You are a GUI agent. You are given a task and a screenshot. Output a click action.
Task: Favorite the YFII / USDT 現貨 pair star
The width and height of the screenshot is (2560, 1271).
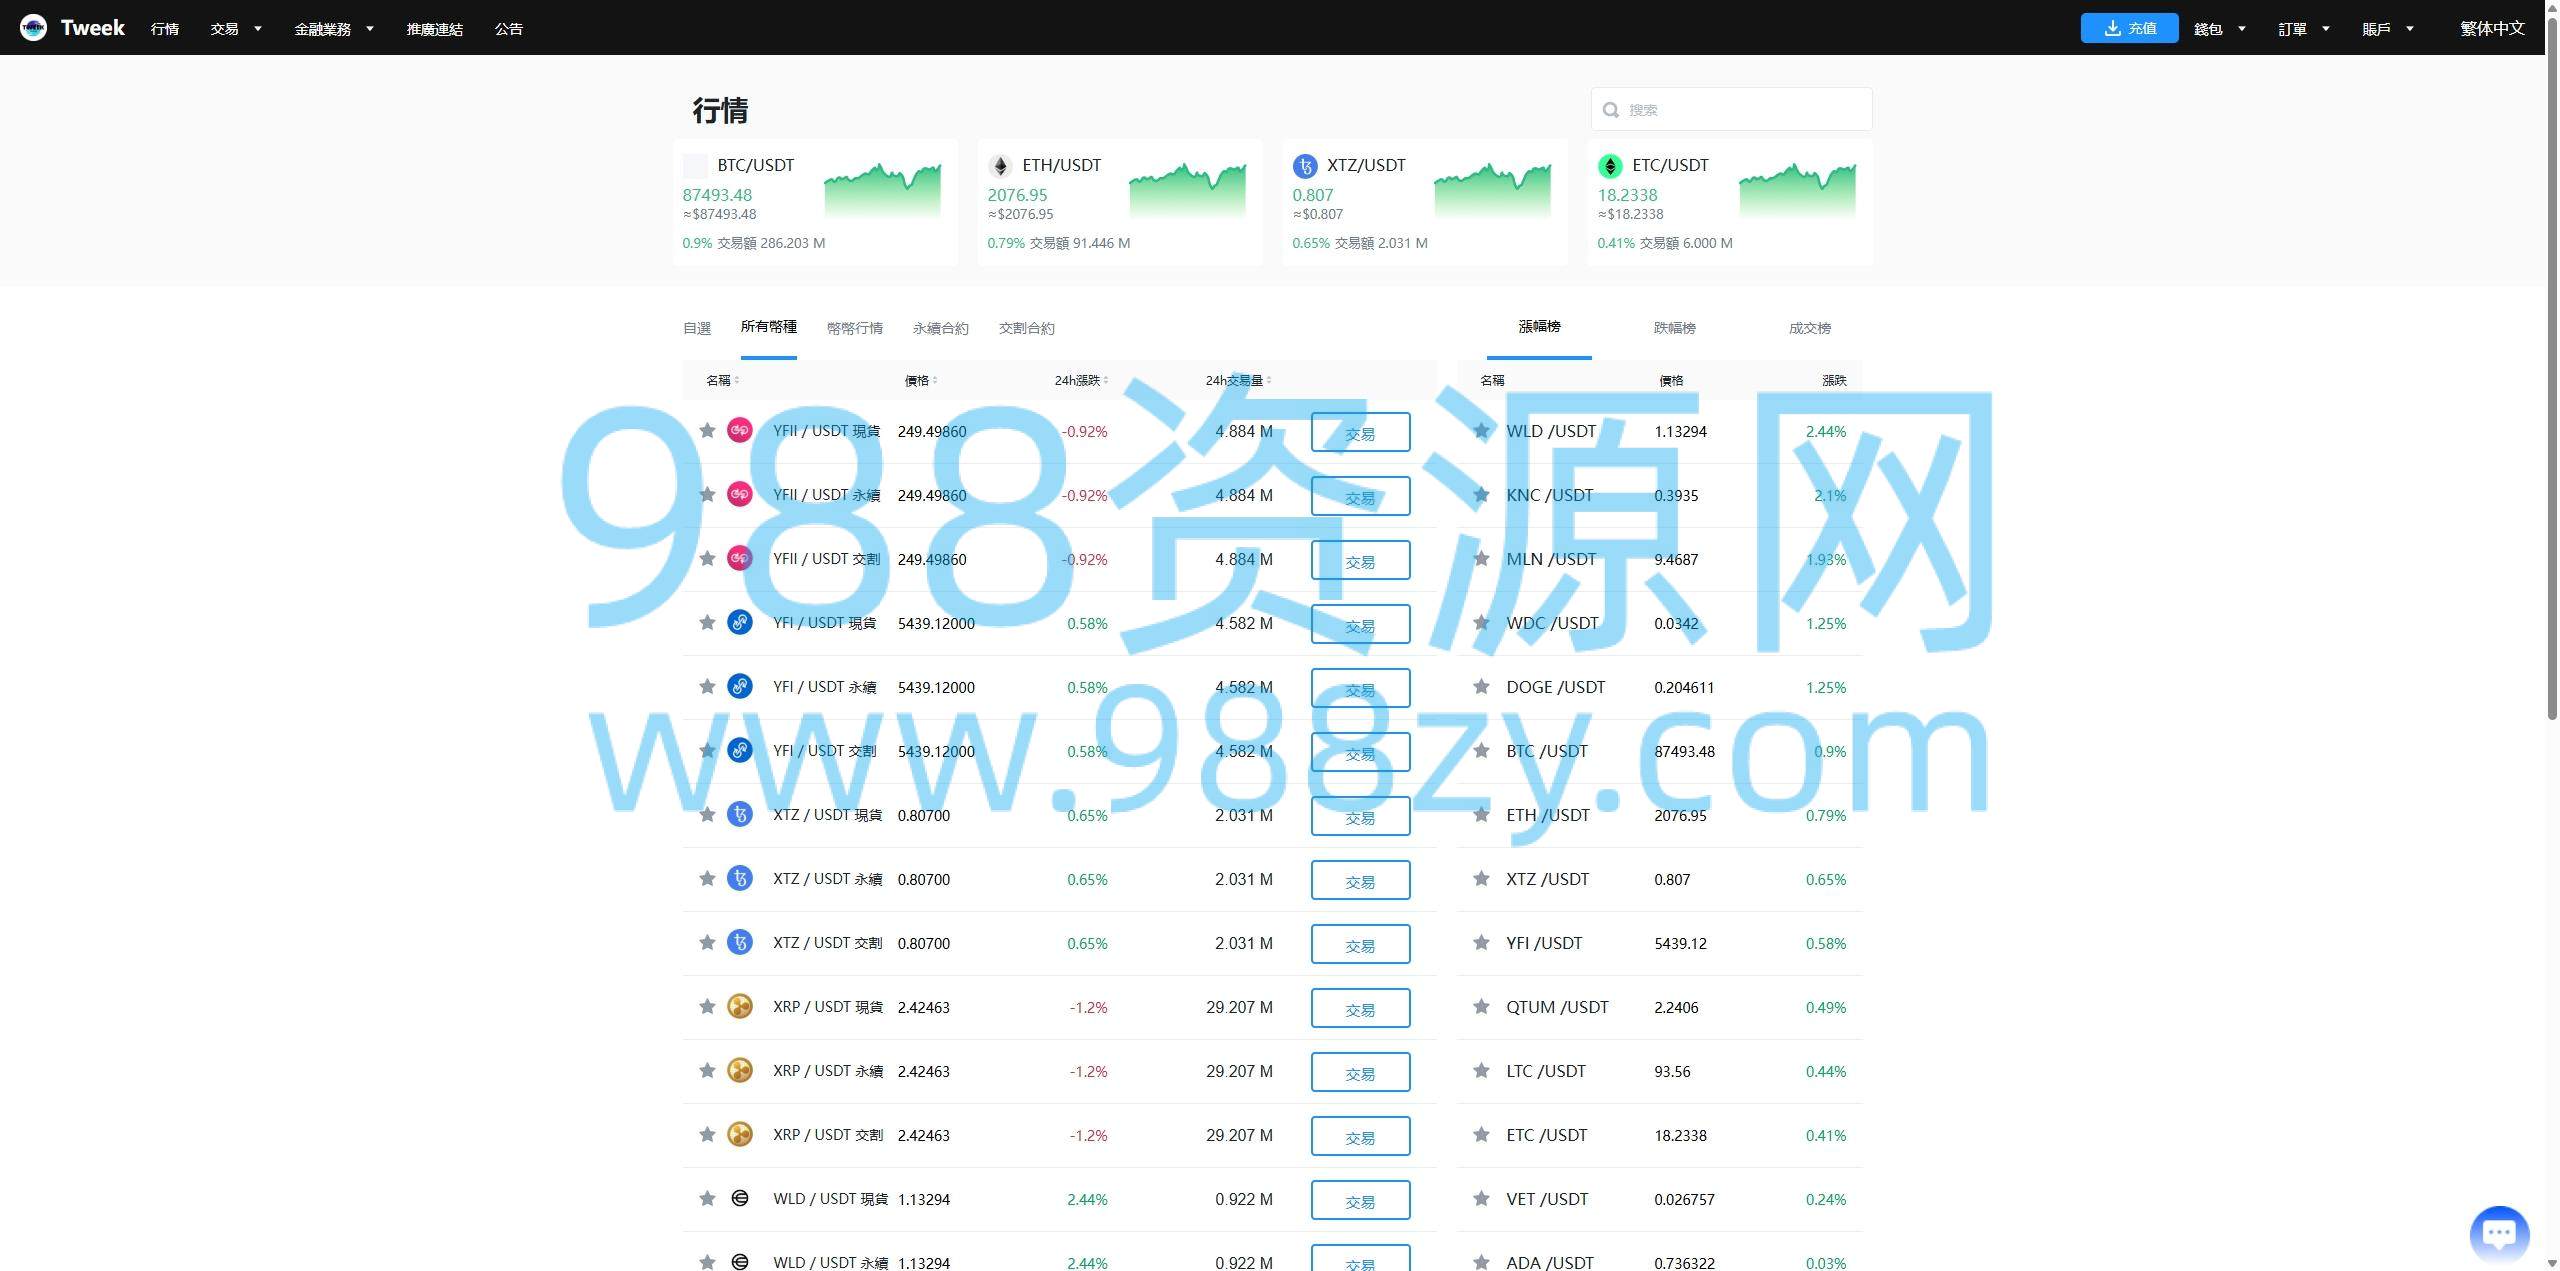[707, 431]
